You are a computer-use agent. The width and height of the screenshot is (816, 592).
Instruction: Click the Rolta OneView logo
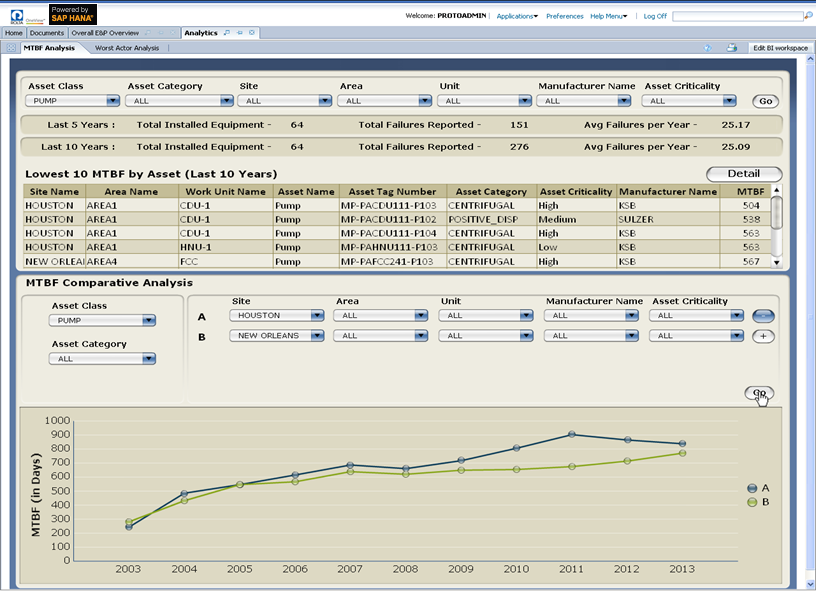pos(28,17)
